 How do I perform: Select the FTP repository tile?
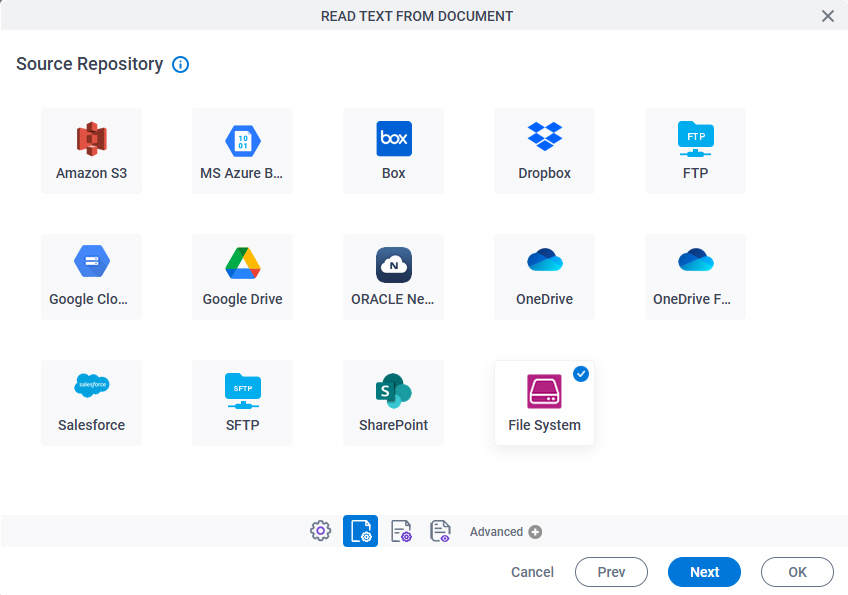(695, 151)
